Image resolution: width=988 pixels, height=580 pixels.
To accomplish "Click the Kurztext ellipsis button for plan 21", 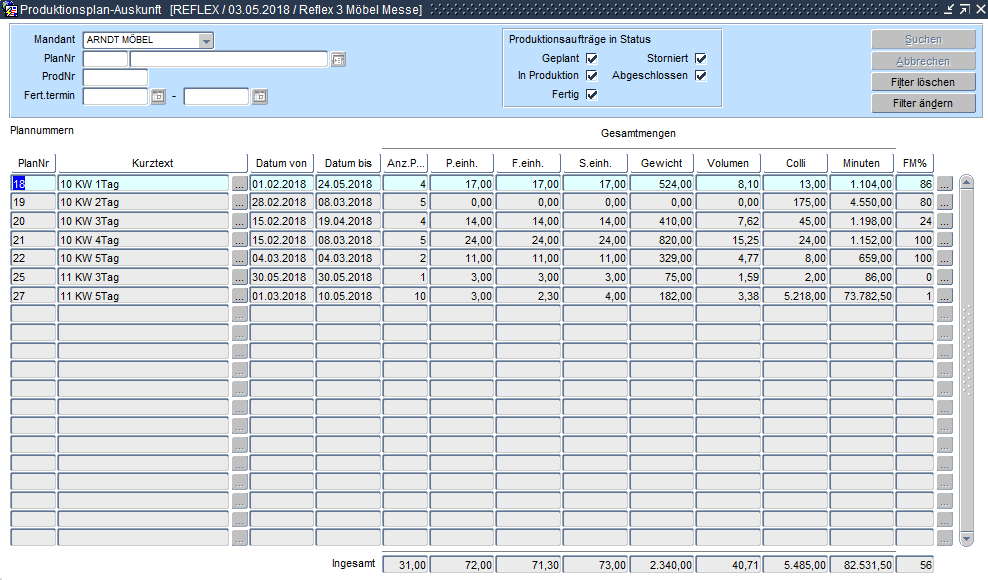I will pos(239,240).
